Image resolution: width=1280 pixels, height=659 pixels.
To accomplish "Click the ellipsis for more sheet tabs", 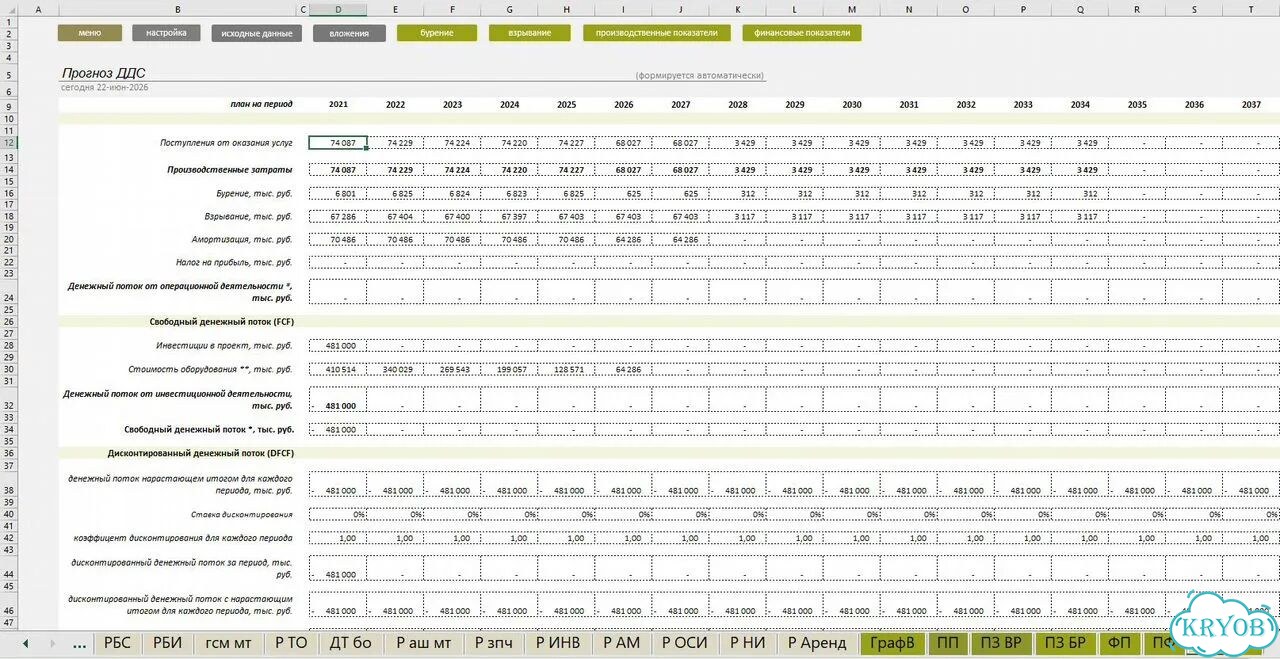I will click(x=79, y=644).
